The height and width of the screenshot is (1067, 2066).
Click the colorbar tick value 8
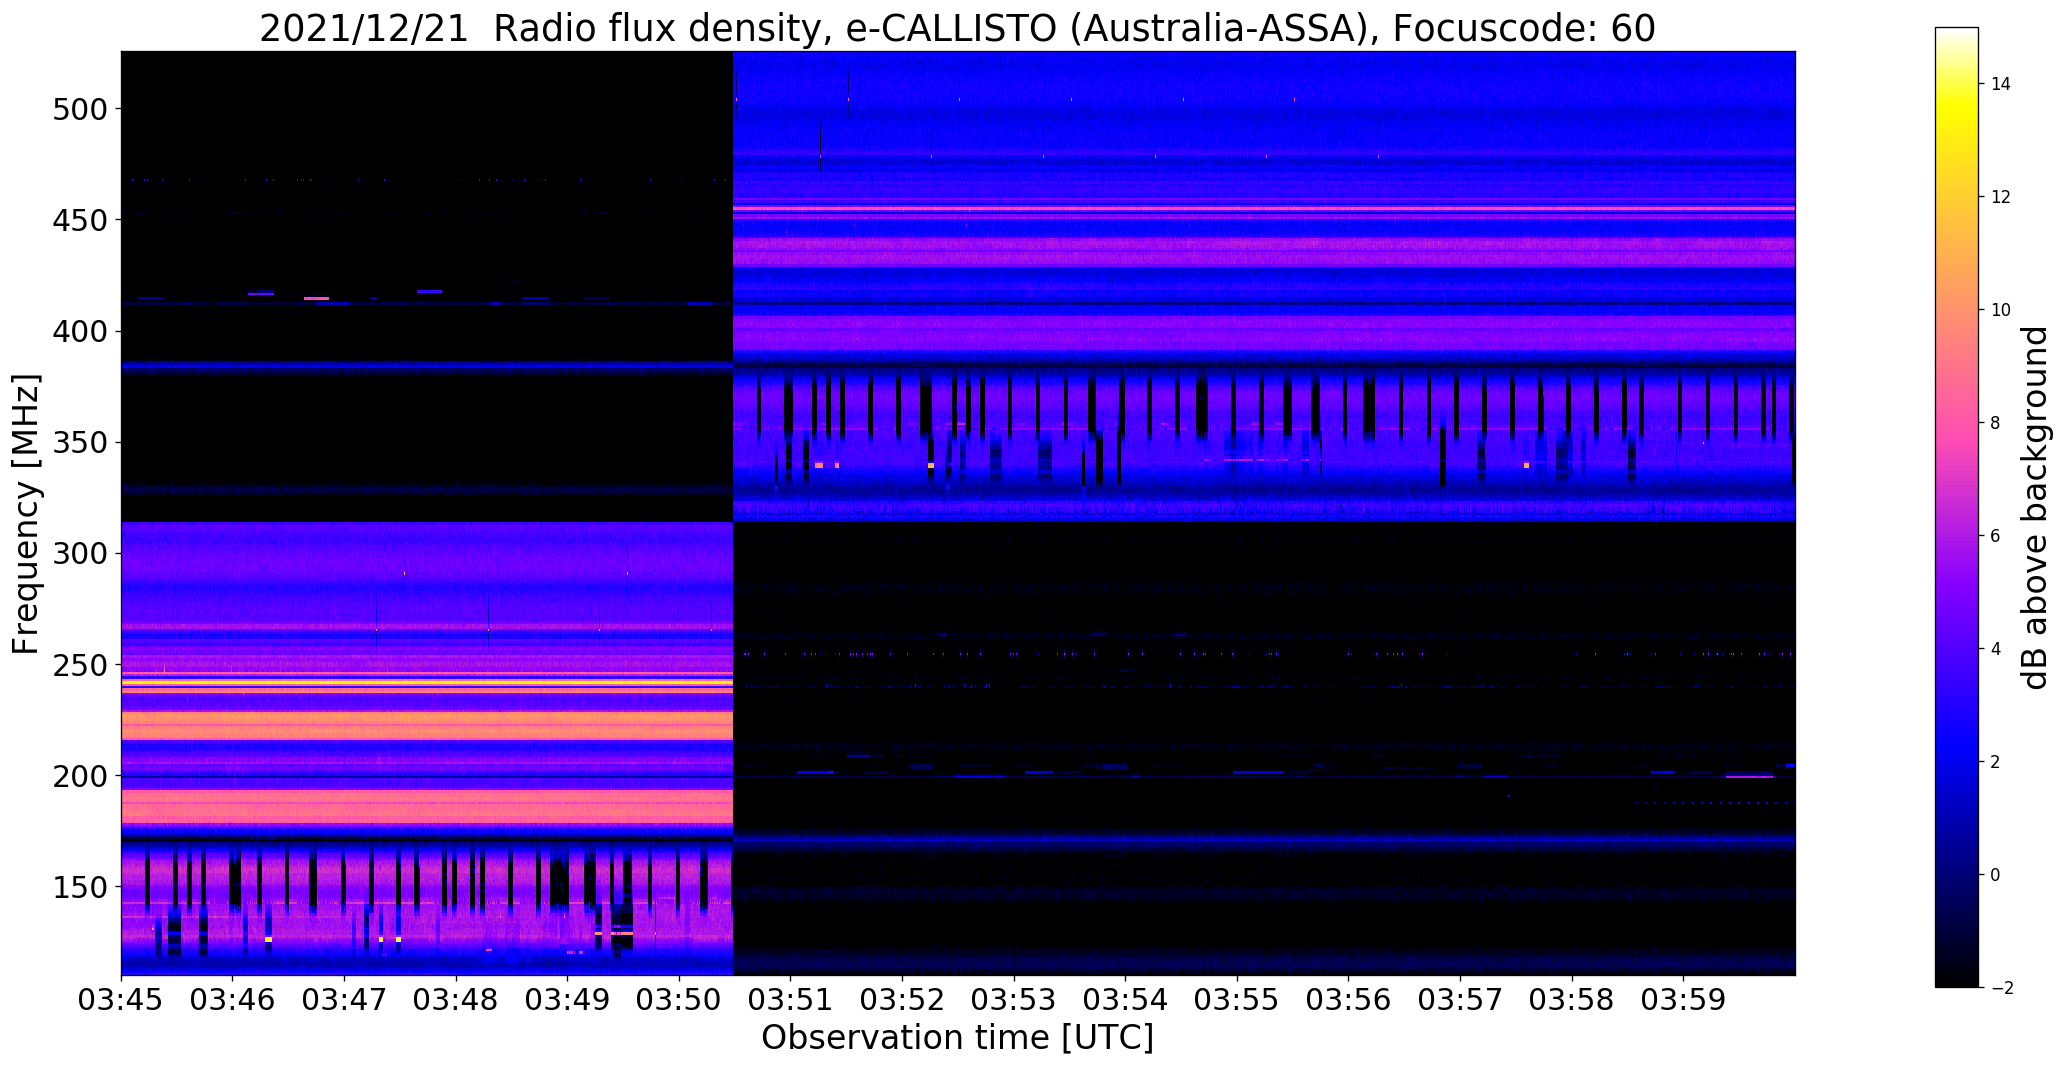coord(1996,423)
